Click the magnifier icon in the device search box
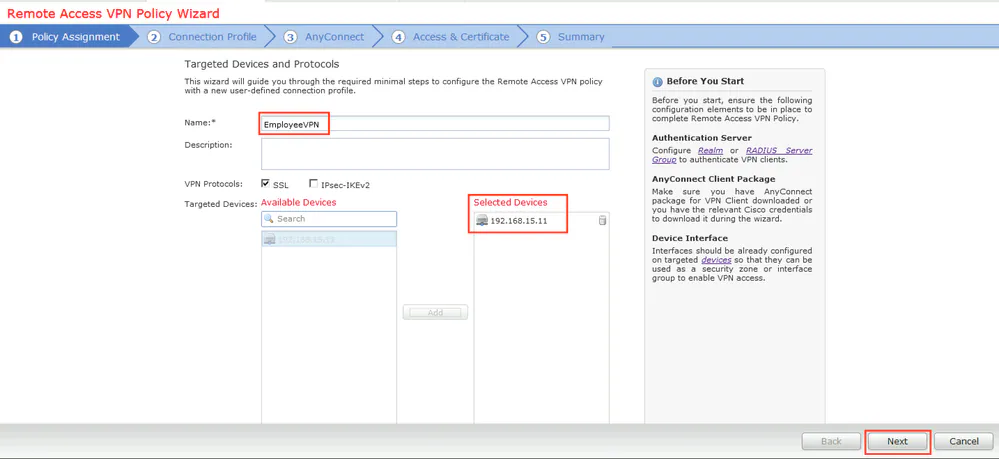The image size is (999, 459). tap(269, 219)
